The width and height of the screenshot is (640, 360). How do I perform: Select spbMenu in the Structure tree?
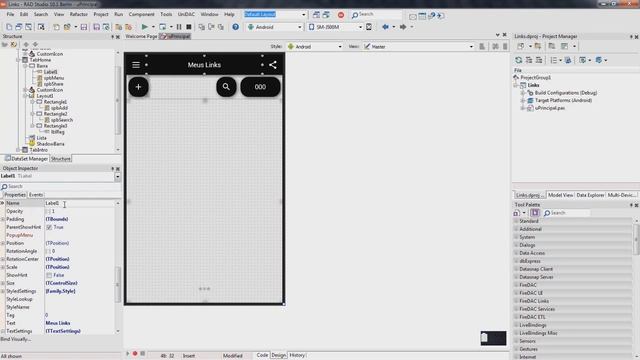pyautogui.click(x=54, y=78)
